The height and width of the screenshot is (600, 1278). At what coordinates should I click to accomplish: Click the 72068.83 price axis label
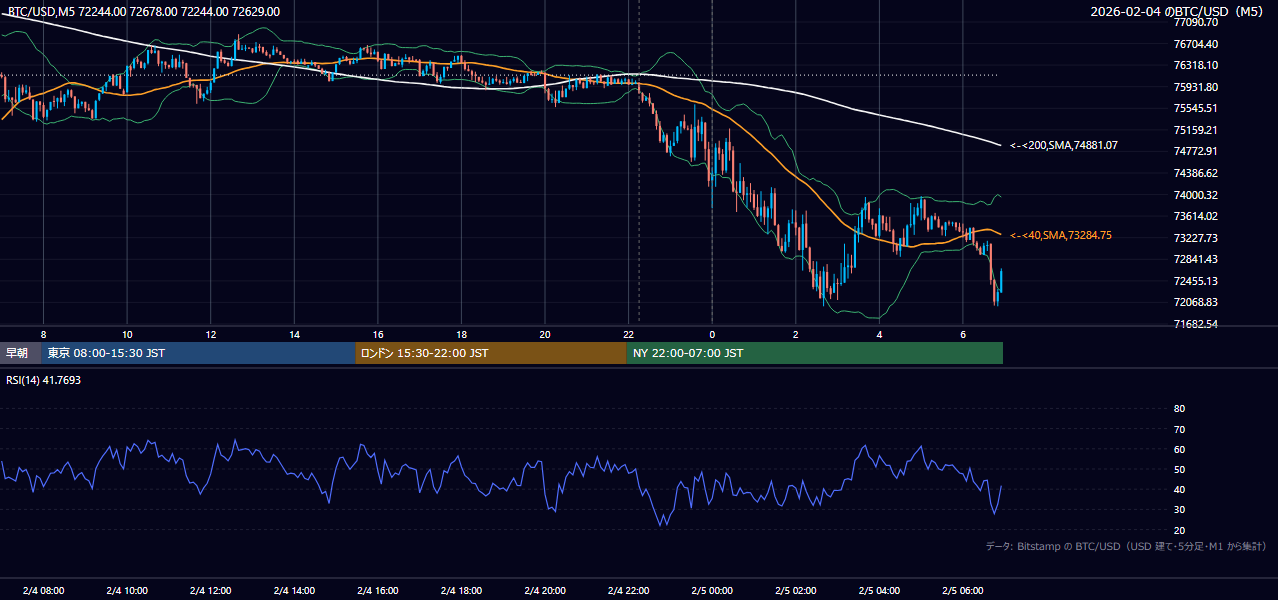click(1196, 302)
